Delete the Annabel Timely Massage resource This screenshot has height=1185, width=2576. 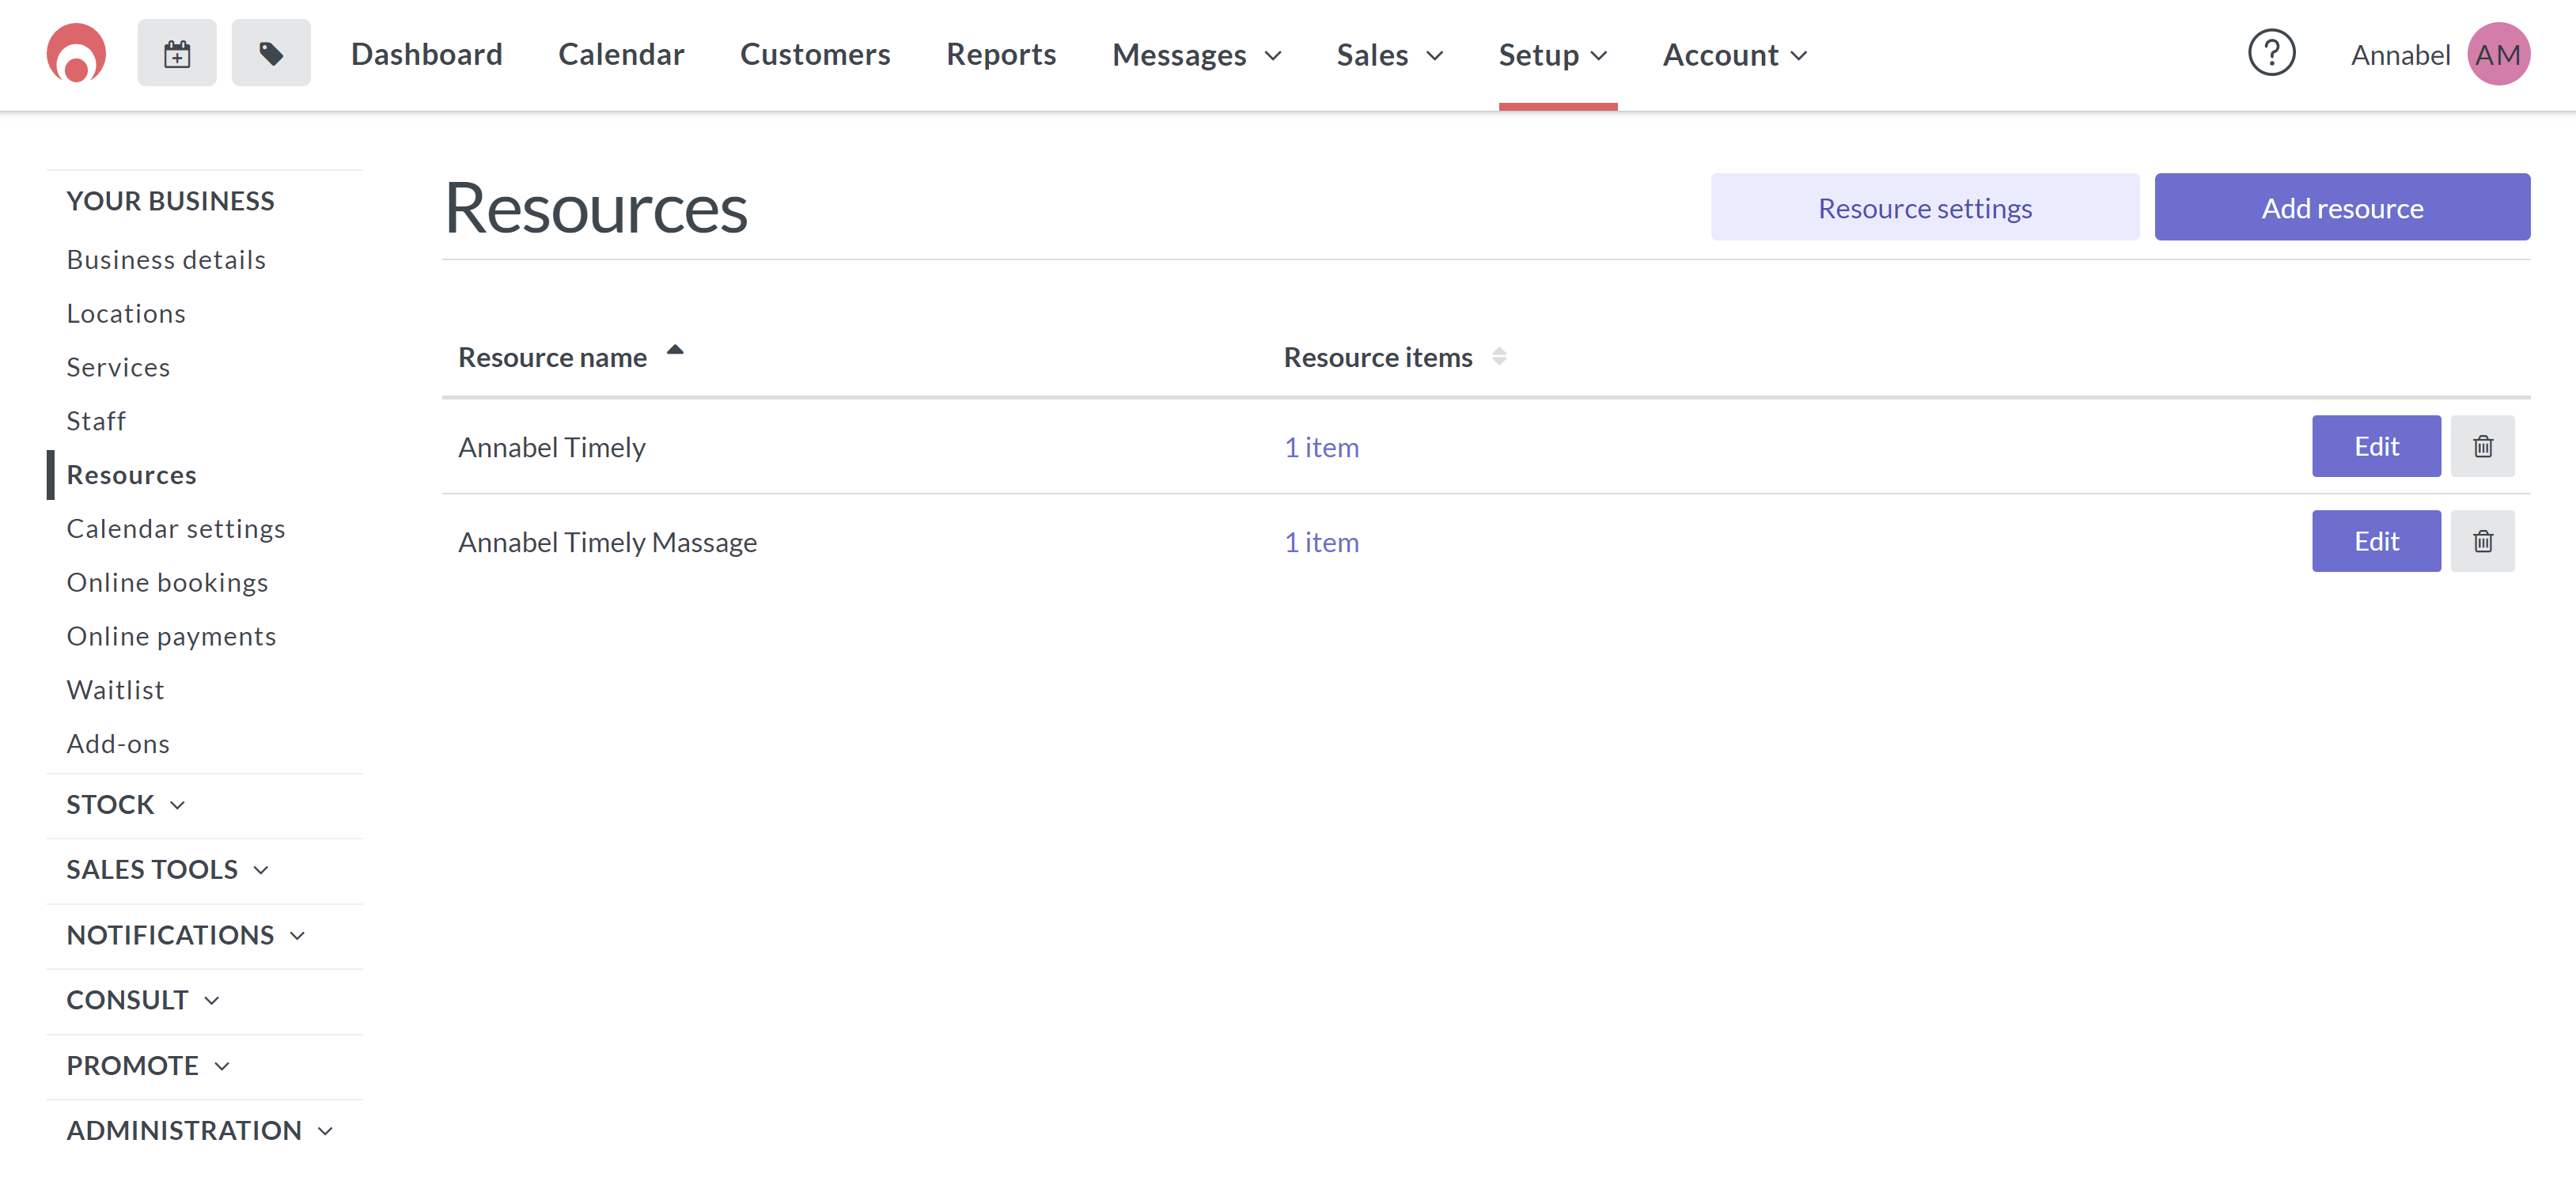(x=2482, y=541)
